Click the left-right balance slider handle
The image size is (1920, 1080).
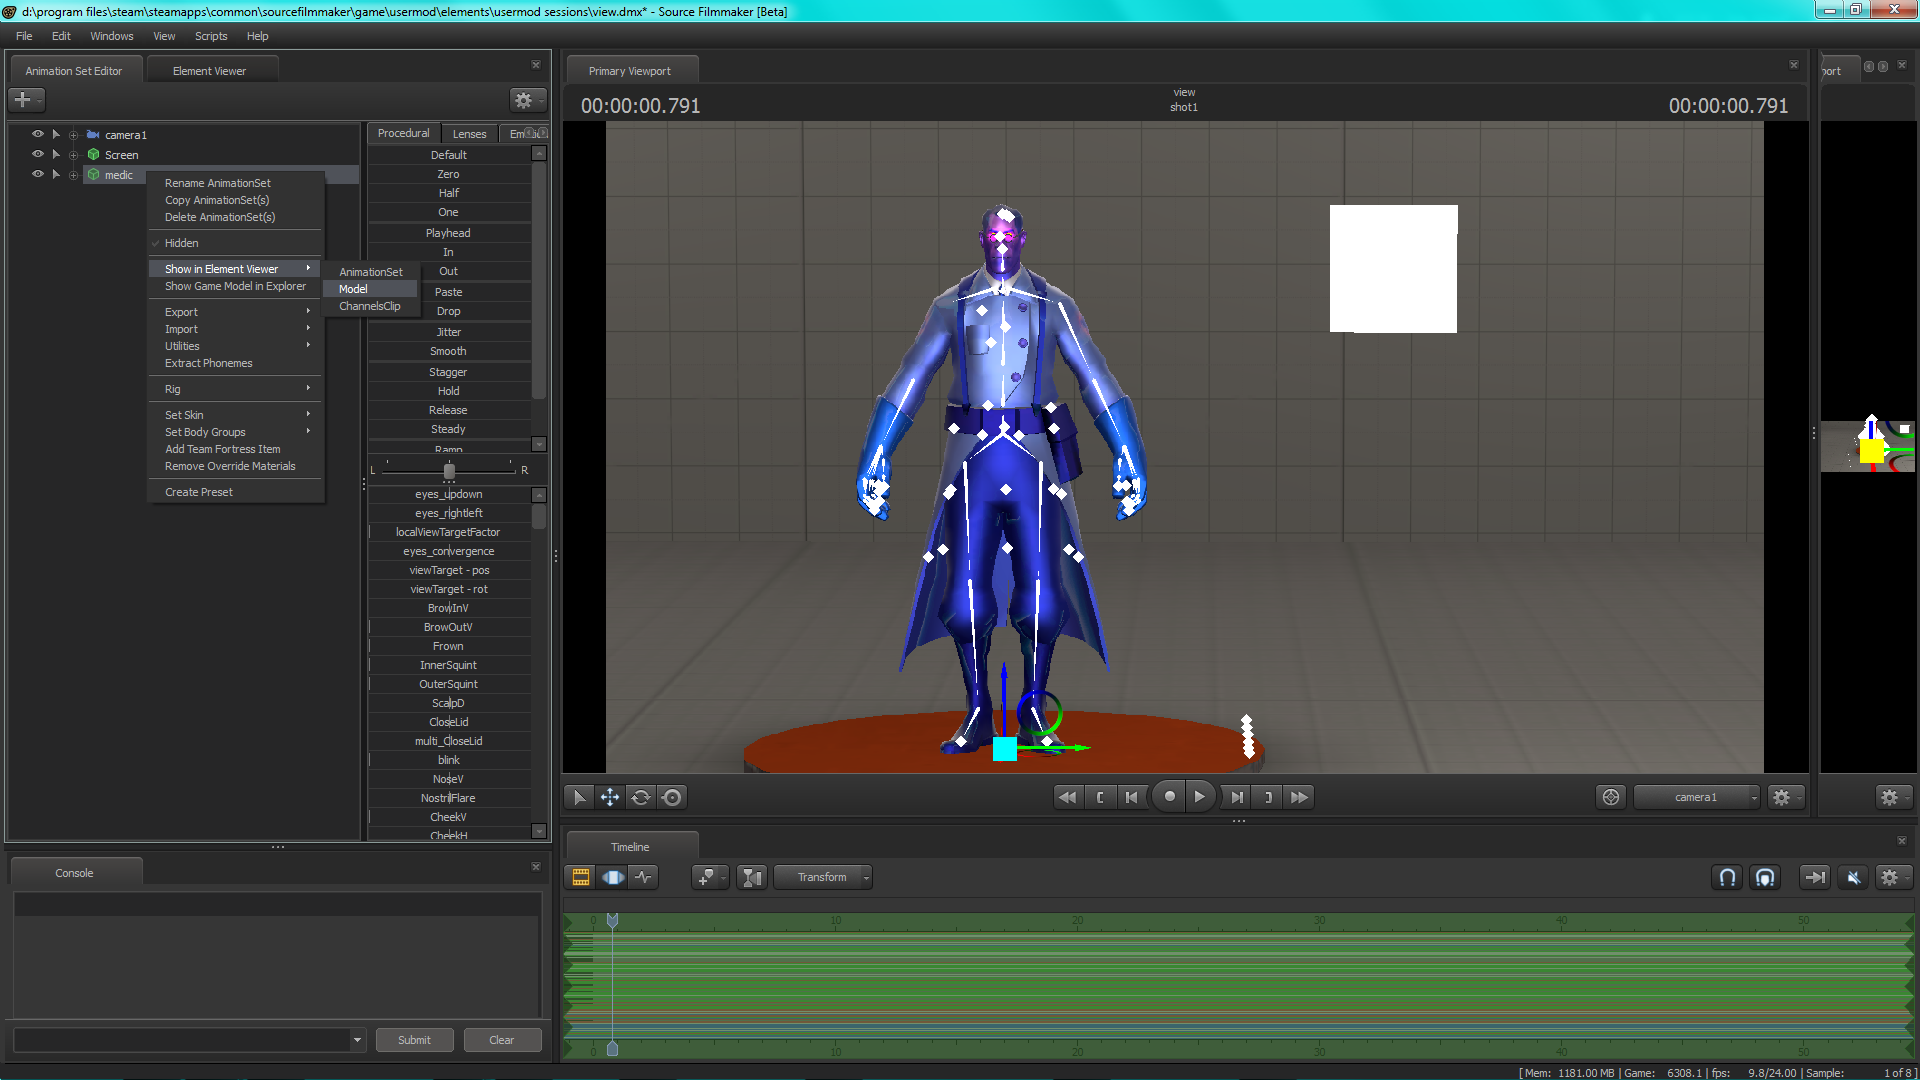(x=449, y=470)
